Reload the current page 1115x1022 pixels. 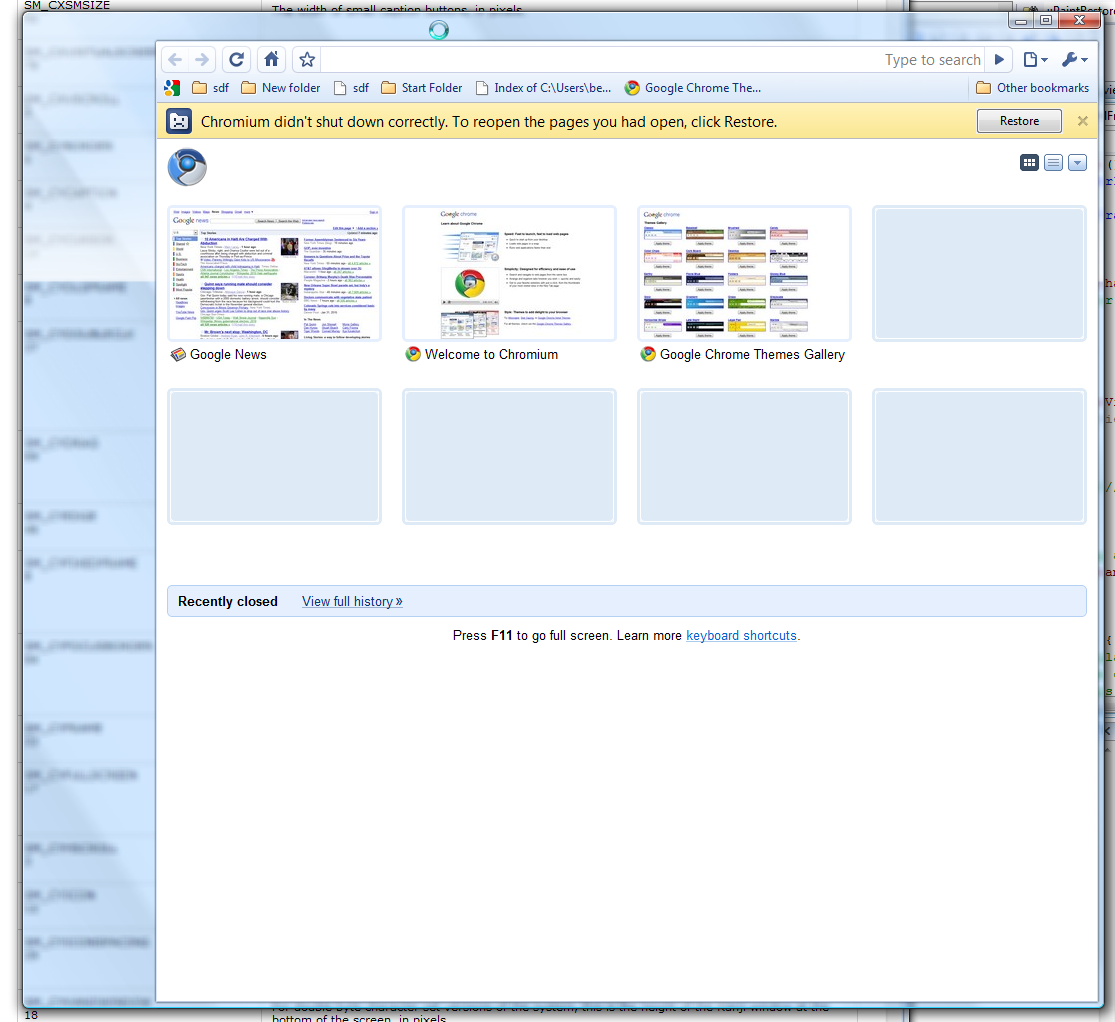(x=237, y=60)
